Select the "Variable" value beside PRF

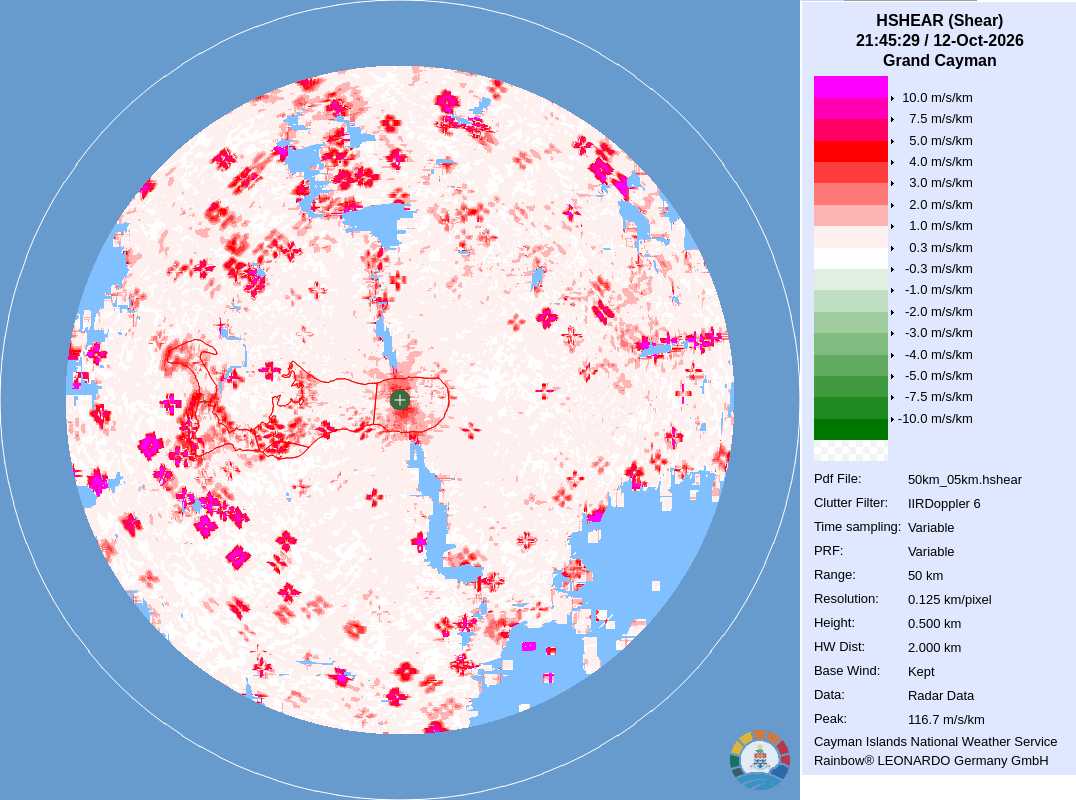pos(931,552)
